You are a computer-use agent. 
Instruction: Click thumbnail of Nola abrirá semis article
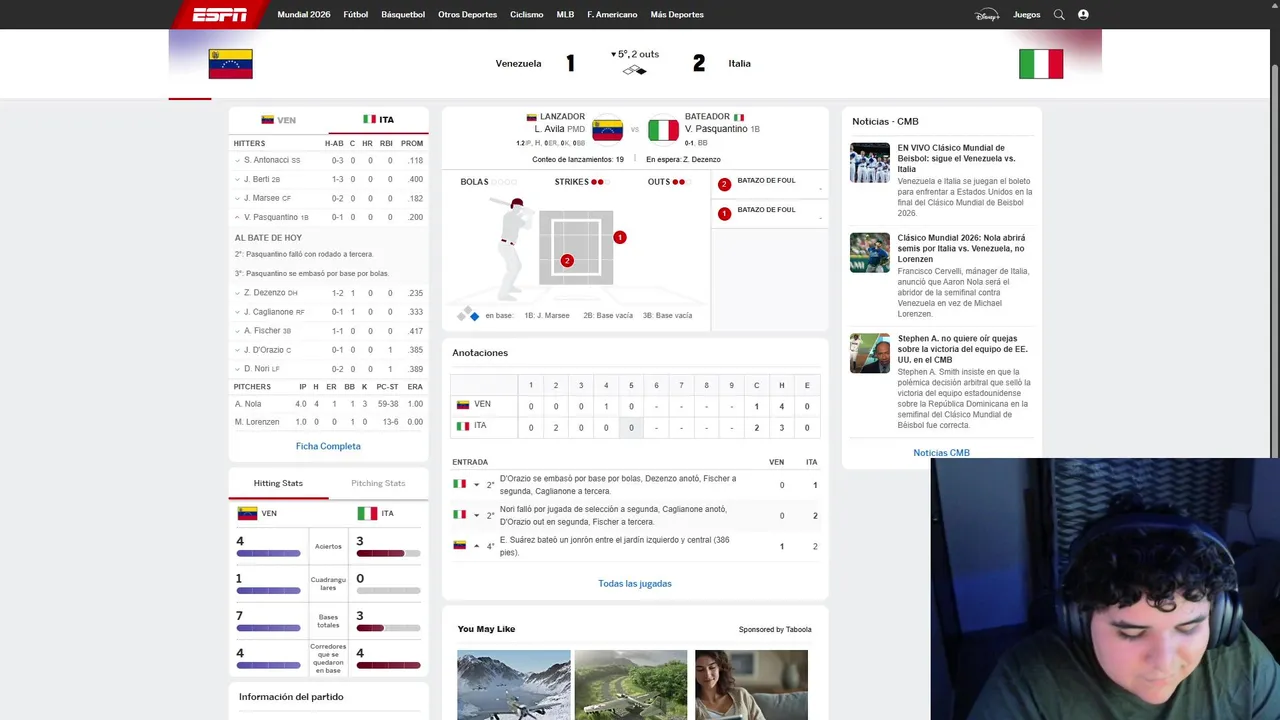[870, 253]
